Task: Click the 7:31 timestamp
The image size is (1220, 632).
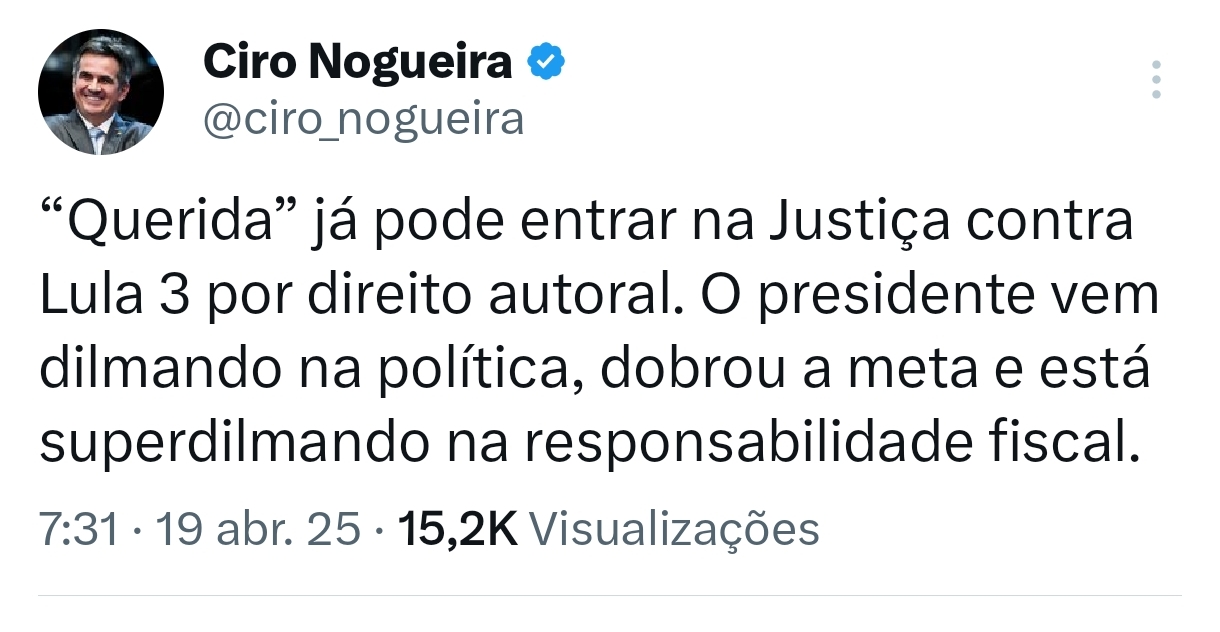Action: tap(79, 529)
